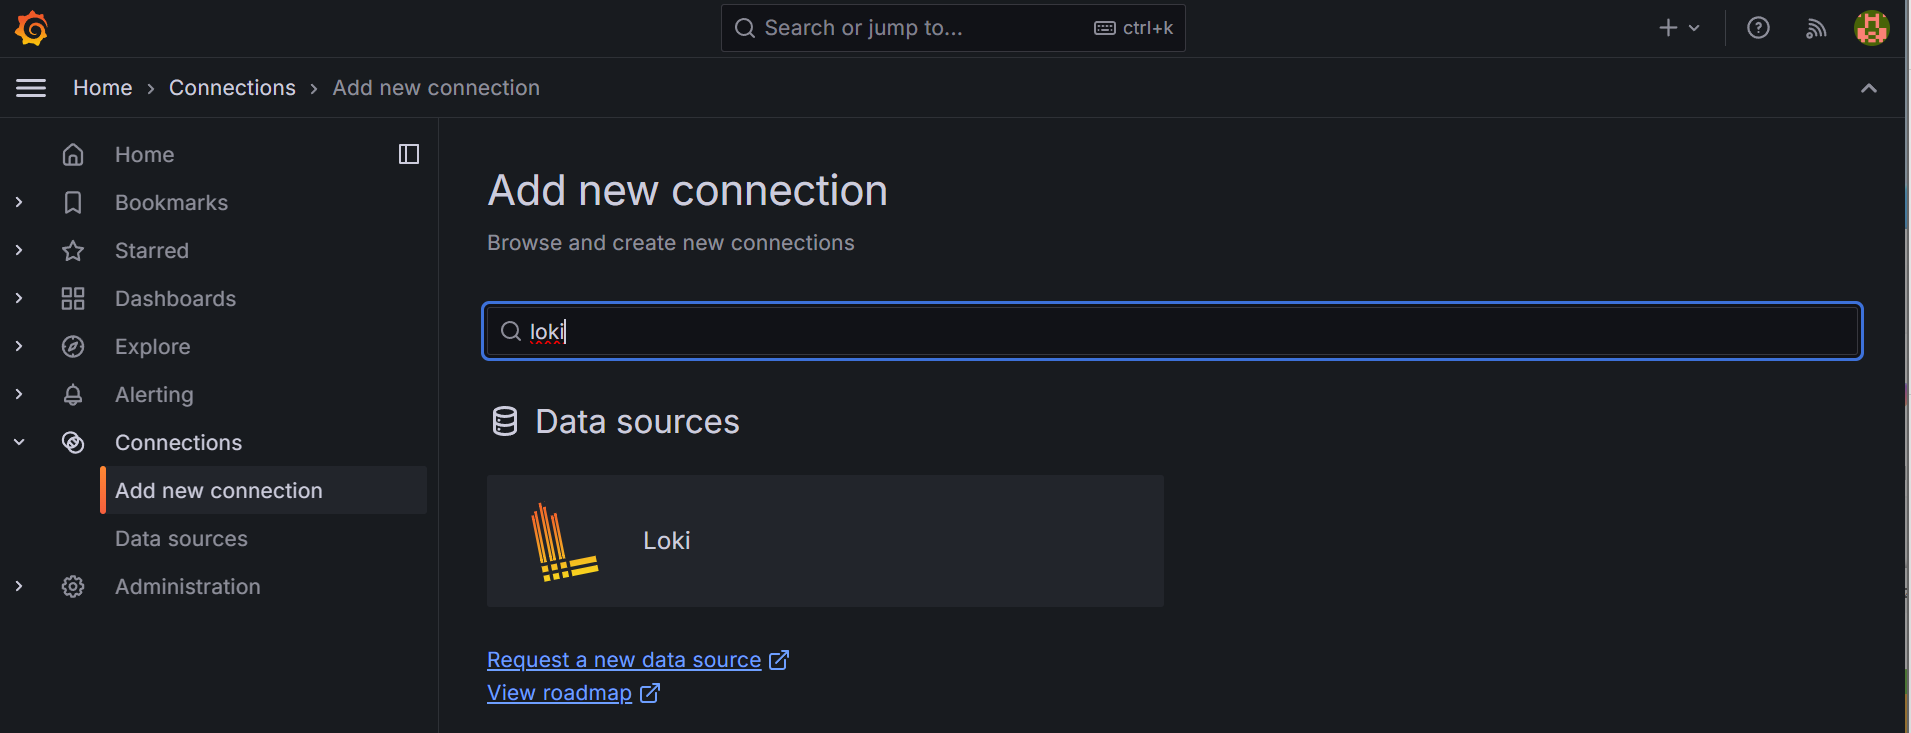The width and height of the screenshot is (1911, 733).
Task: Click the Administration gear icon
Action: click(x=73, y=586)
